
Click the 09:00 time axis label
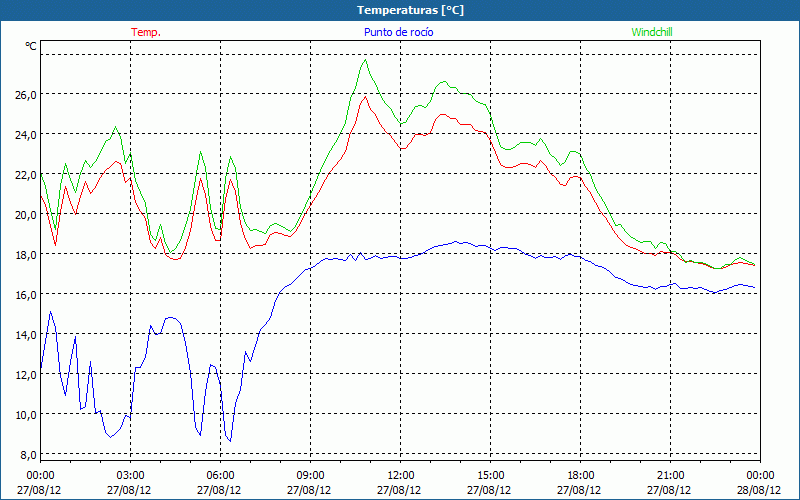(310, 476)
